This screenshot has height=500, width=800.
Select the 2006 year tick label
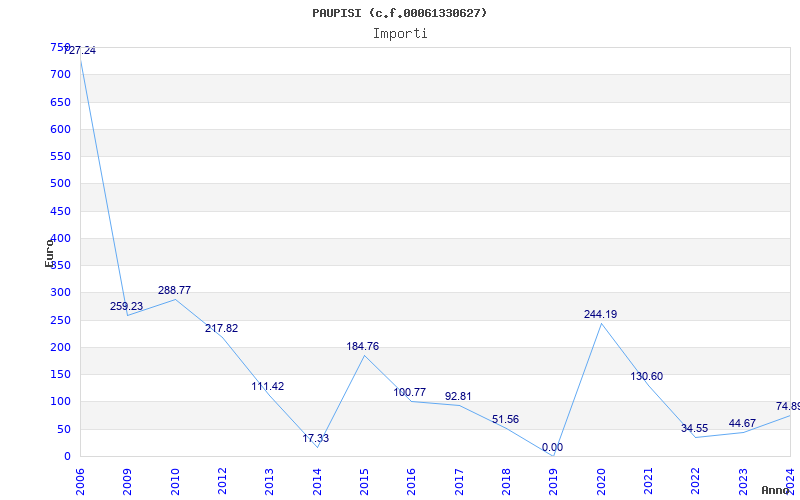[80, 481]
